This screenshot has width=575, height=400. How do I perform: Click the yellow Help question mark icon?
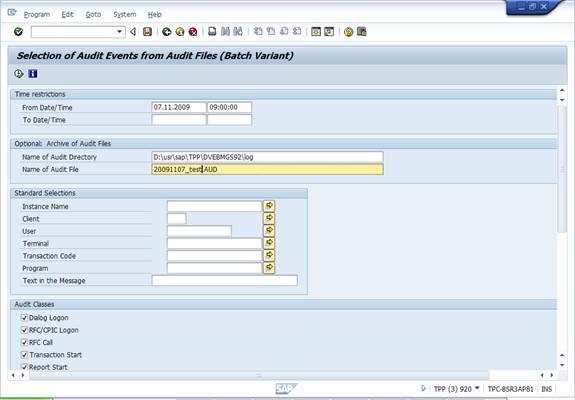pyautogui.click(x=348, y=32)
